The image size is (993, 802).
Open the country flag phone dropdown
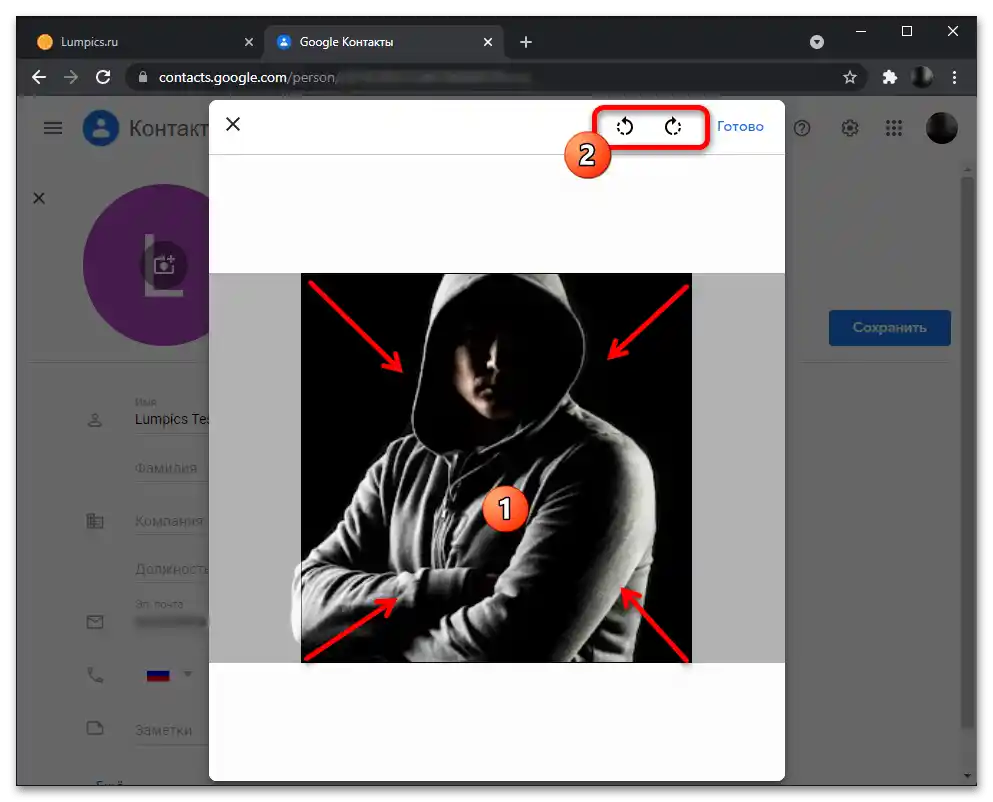tap(168, 675)
